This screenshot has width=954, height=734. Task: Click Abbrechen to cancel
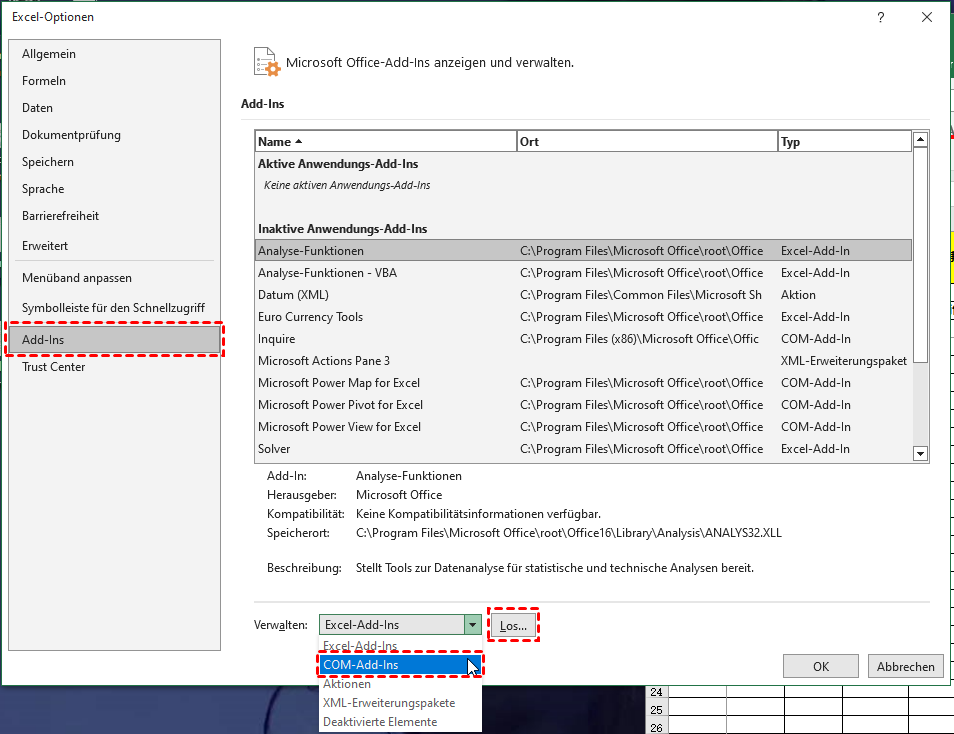[906, 667]
